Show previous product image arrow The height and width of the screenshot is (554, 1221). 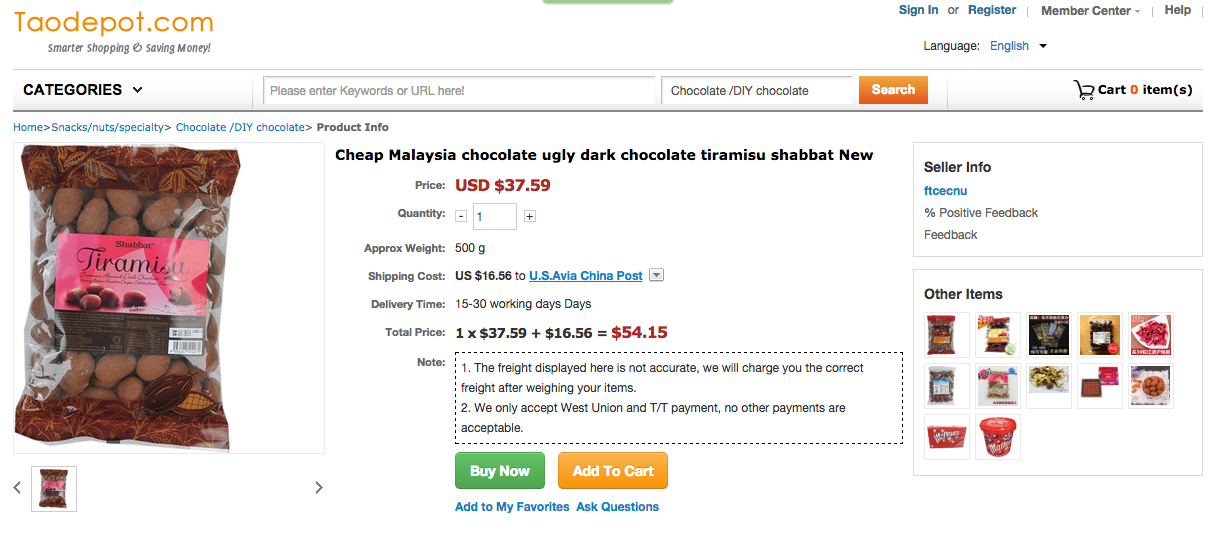click(x=17, y=488)
